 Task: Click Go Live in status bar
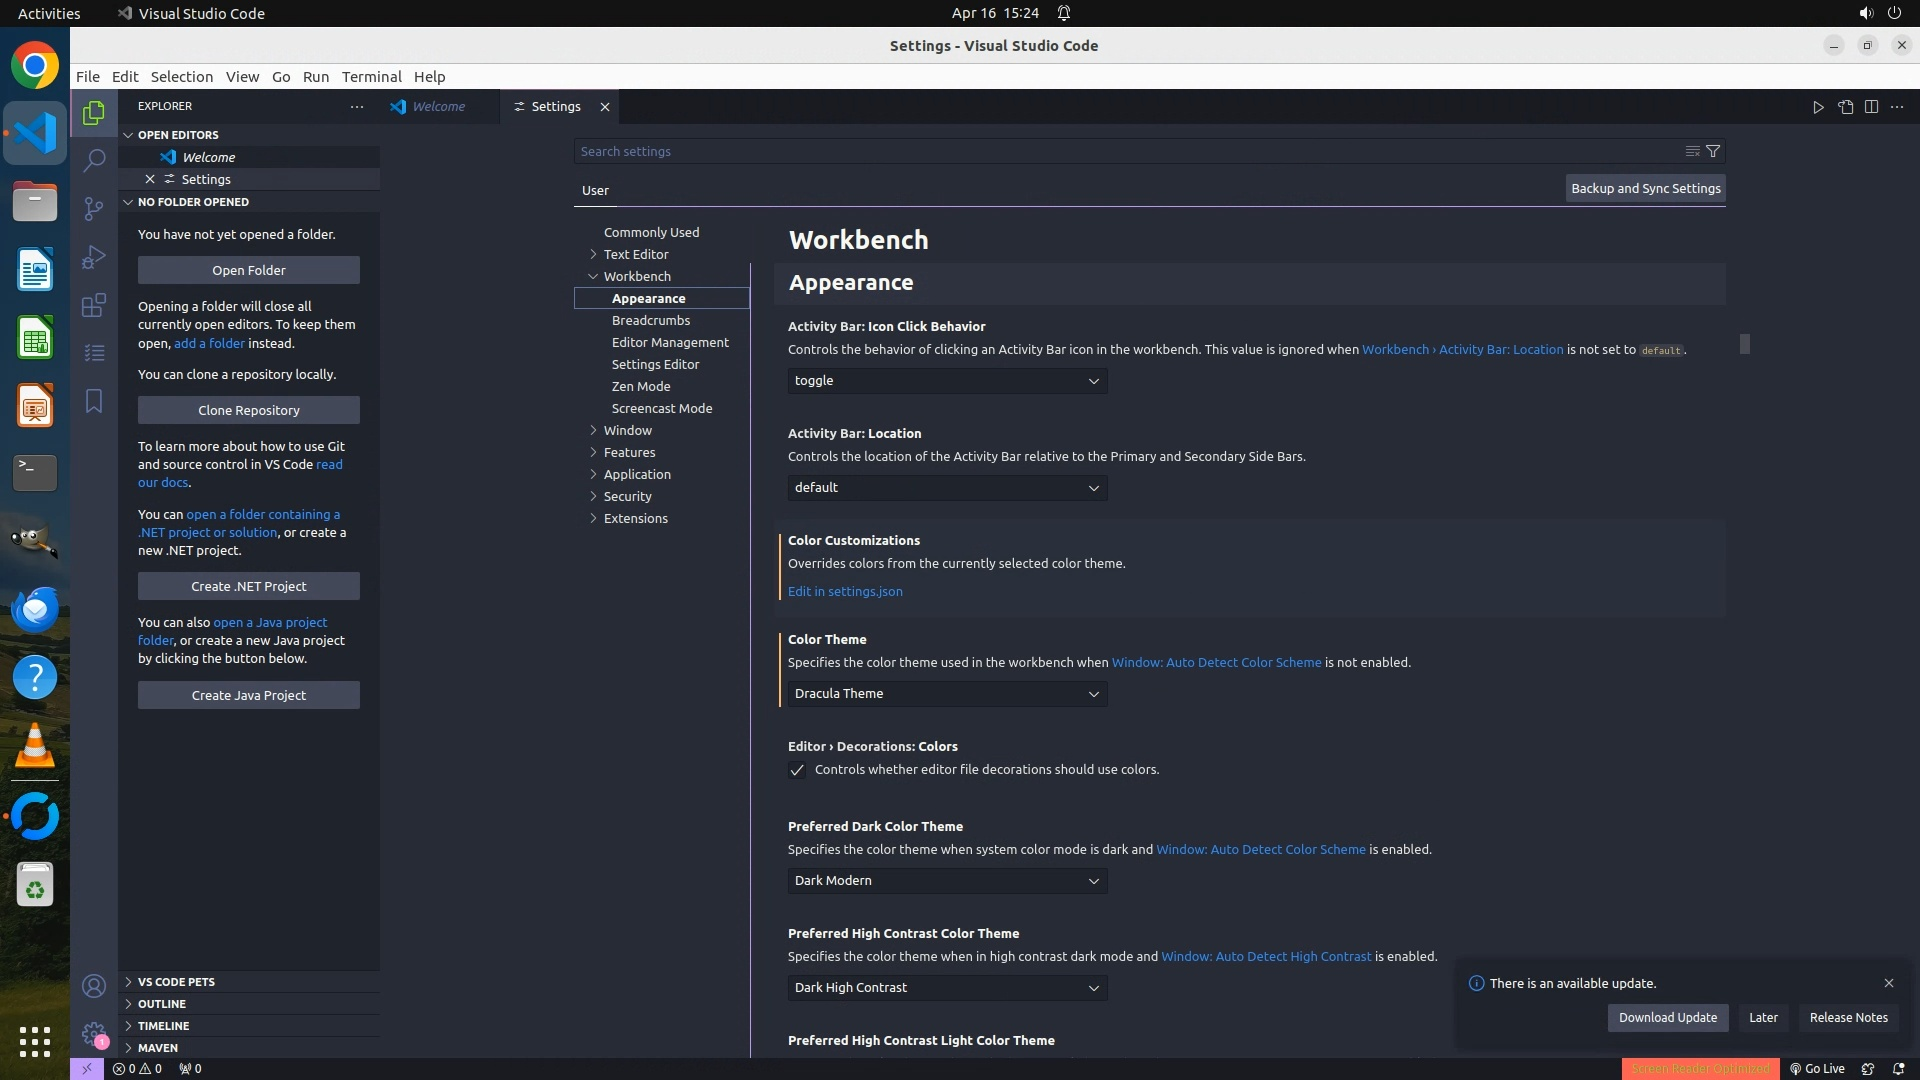(x=1817, y=1068)
